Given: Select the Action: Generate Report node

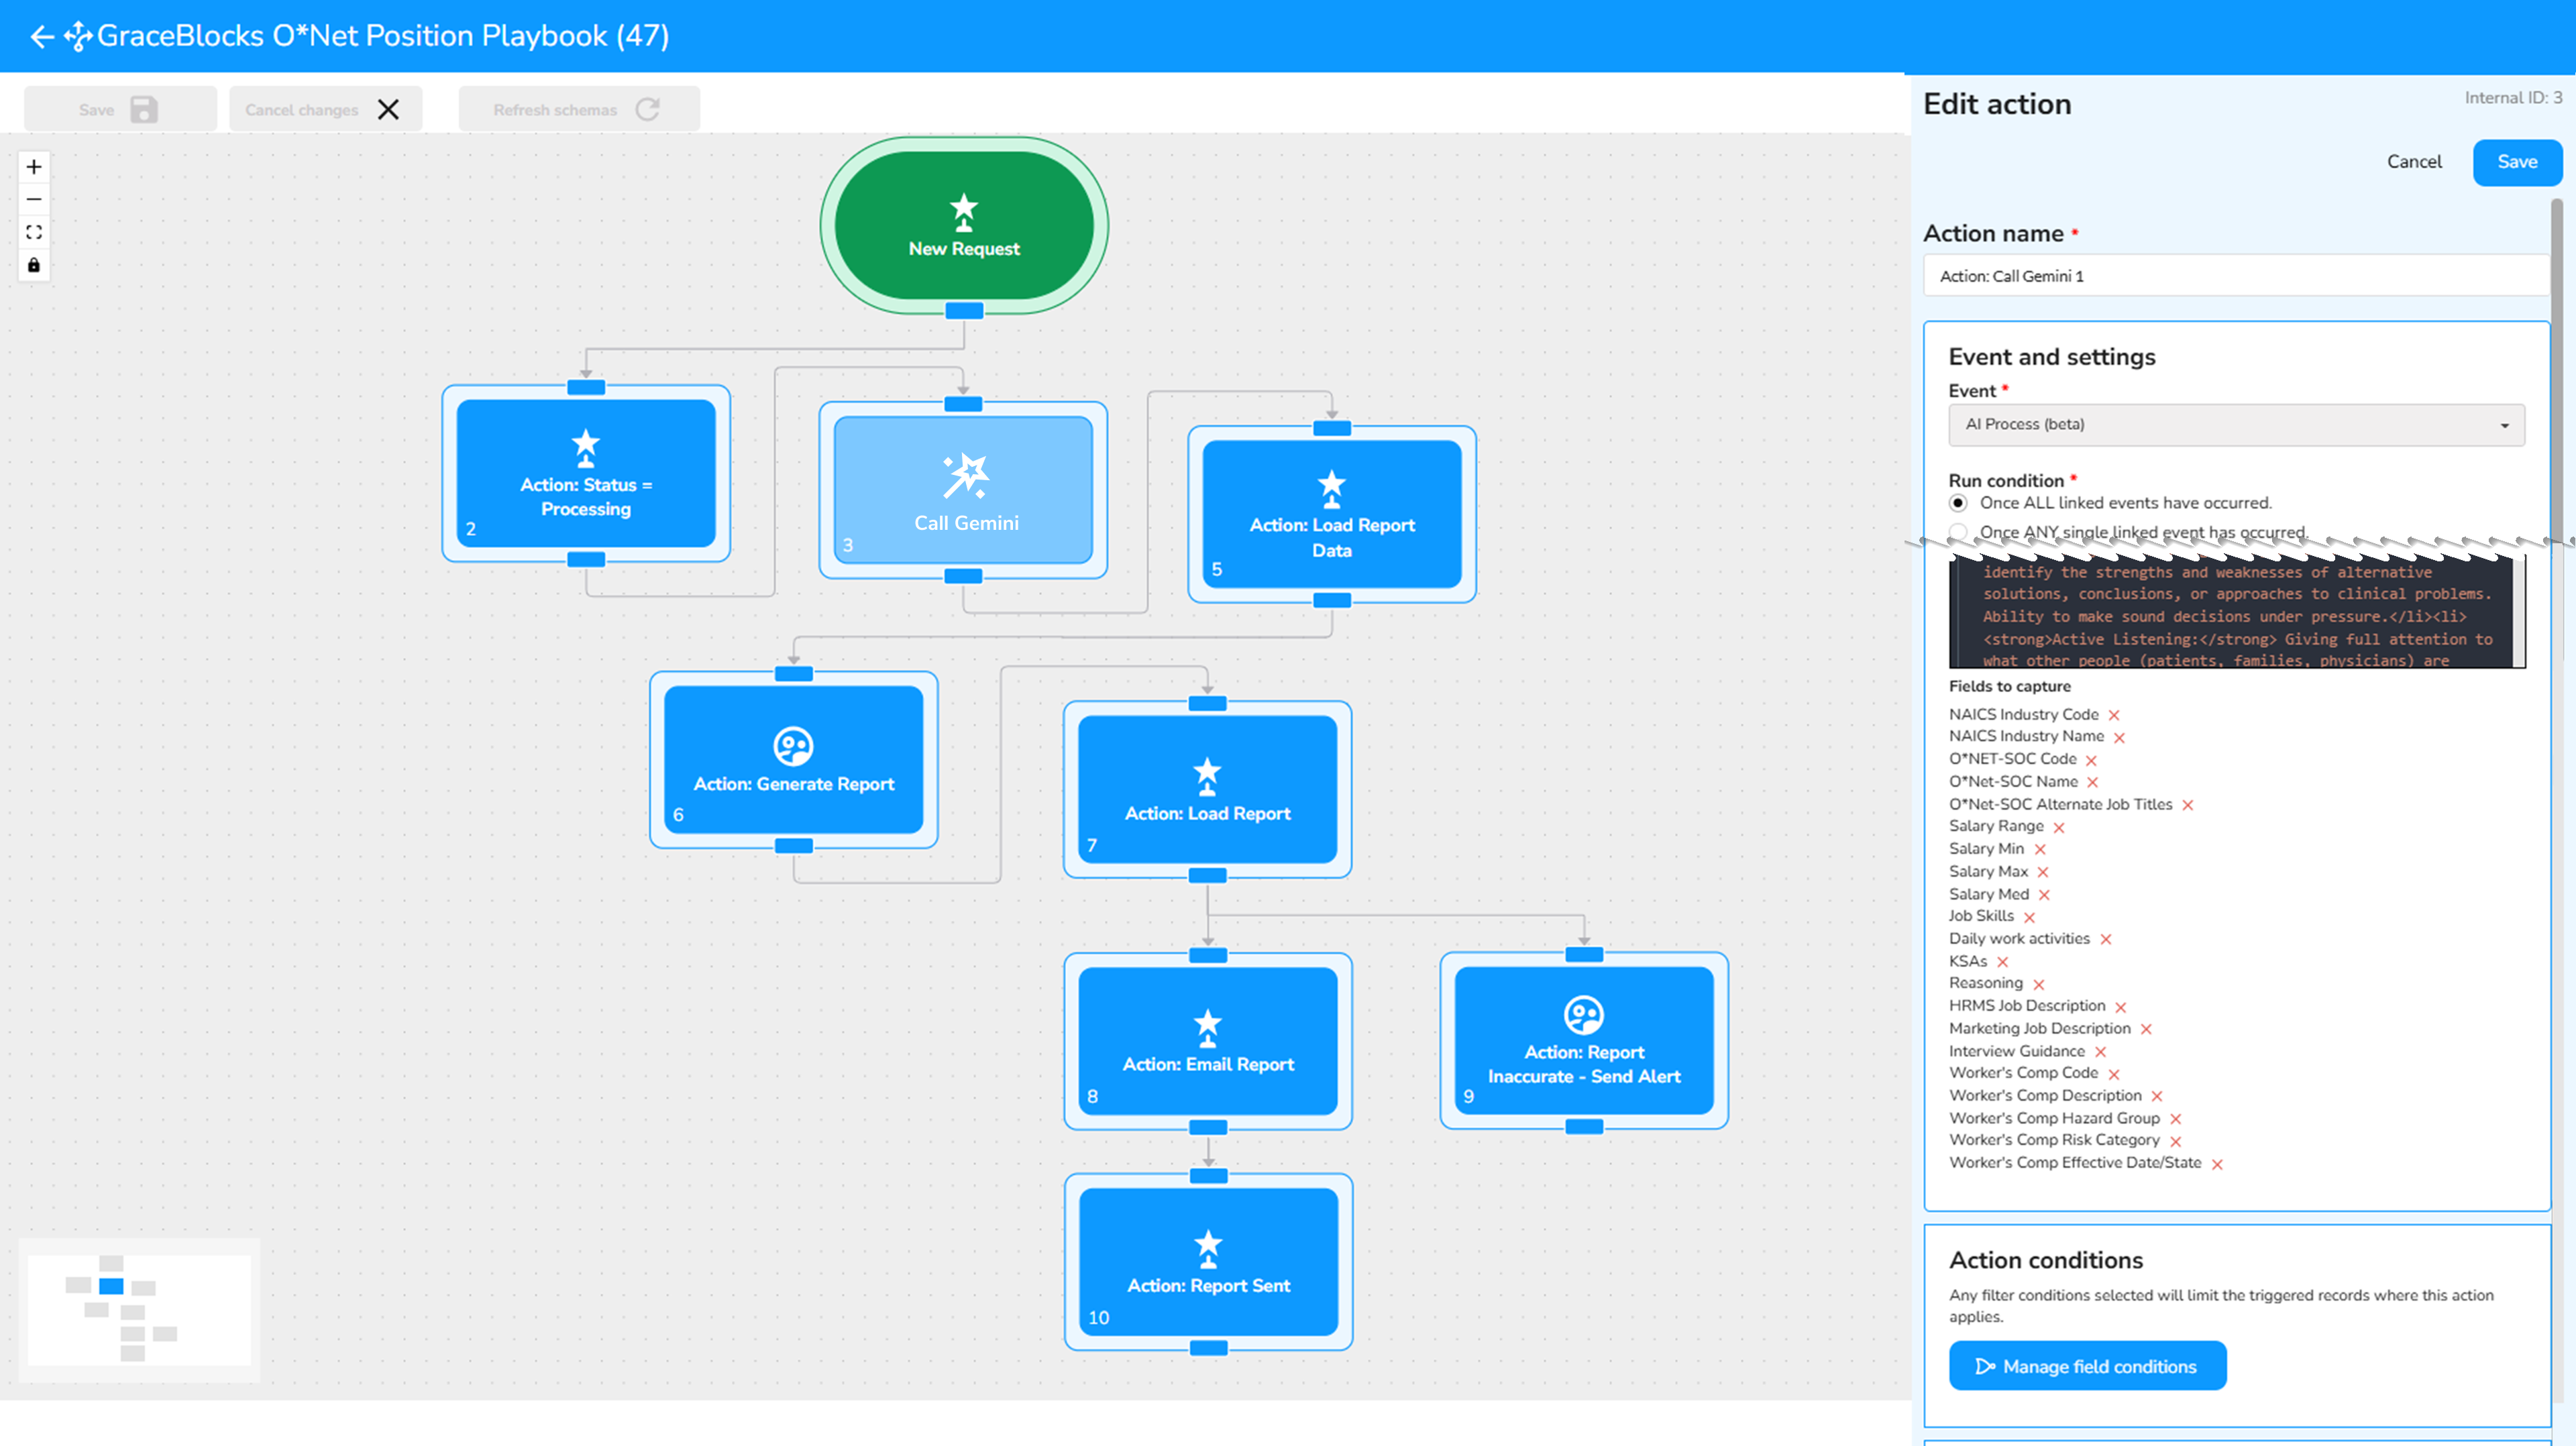Looking at the screenshot, I should click(x=793, y=760).
